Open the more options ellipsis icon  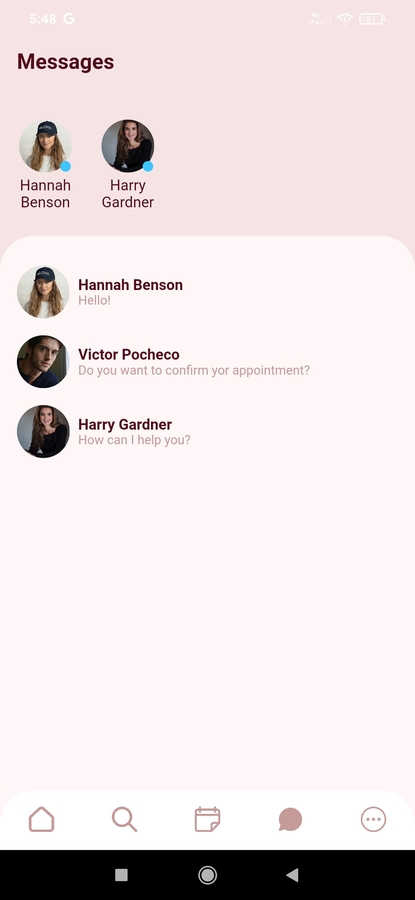click(x=373, y=819)
